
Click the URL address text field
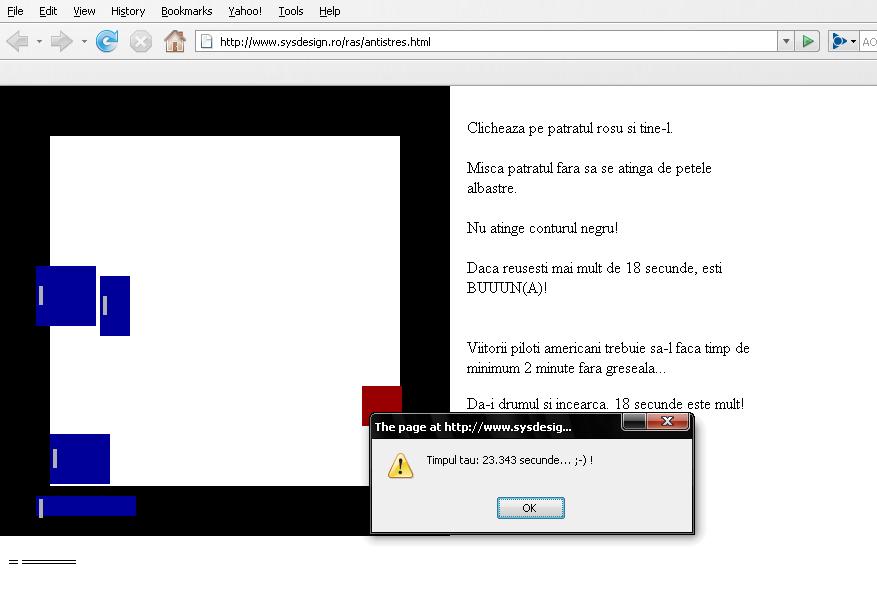(x=490, y=42)
